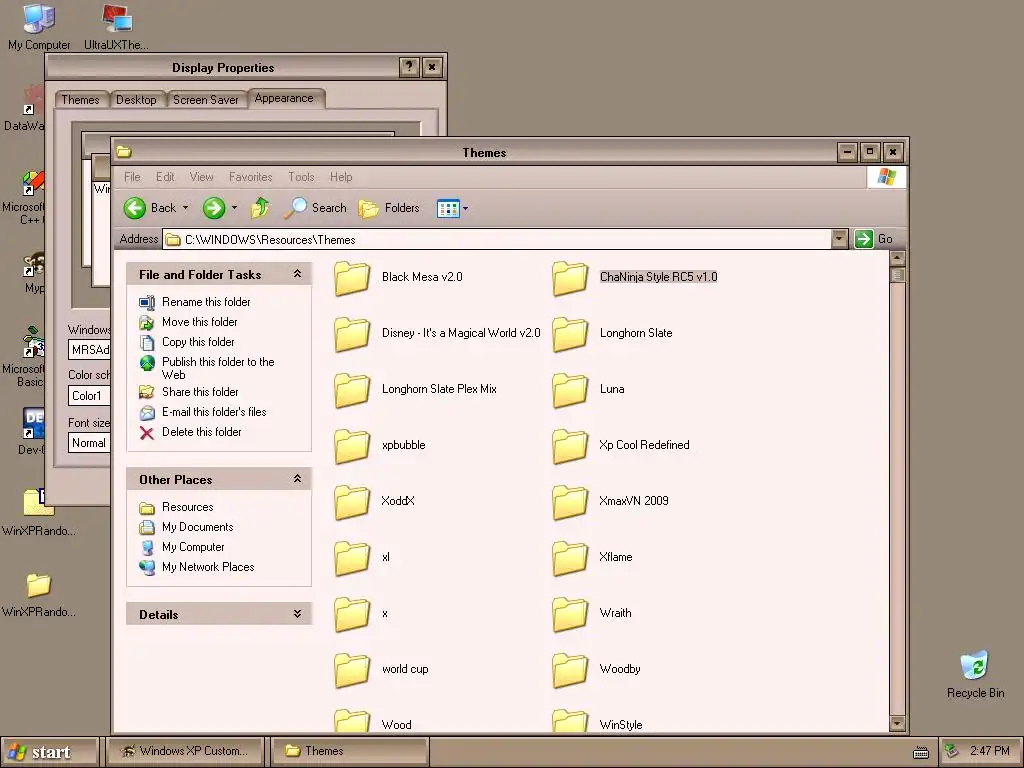Select the Woodby folder icon
Viewport: 1024px width, 768px height.
click(569, 671)
